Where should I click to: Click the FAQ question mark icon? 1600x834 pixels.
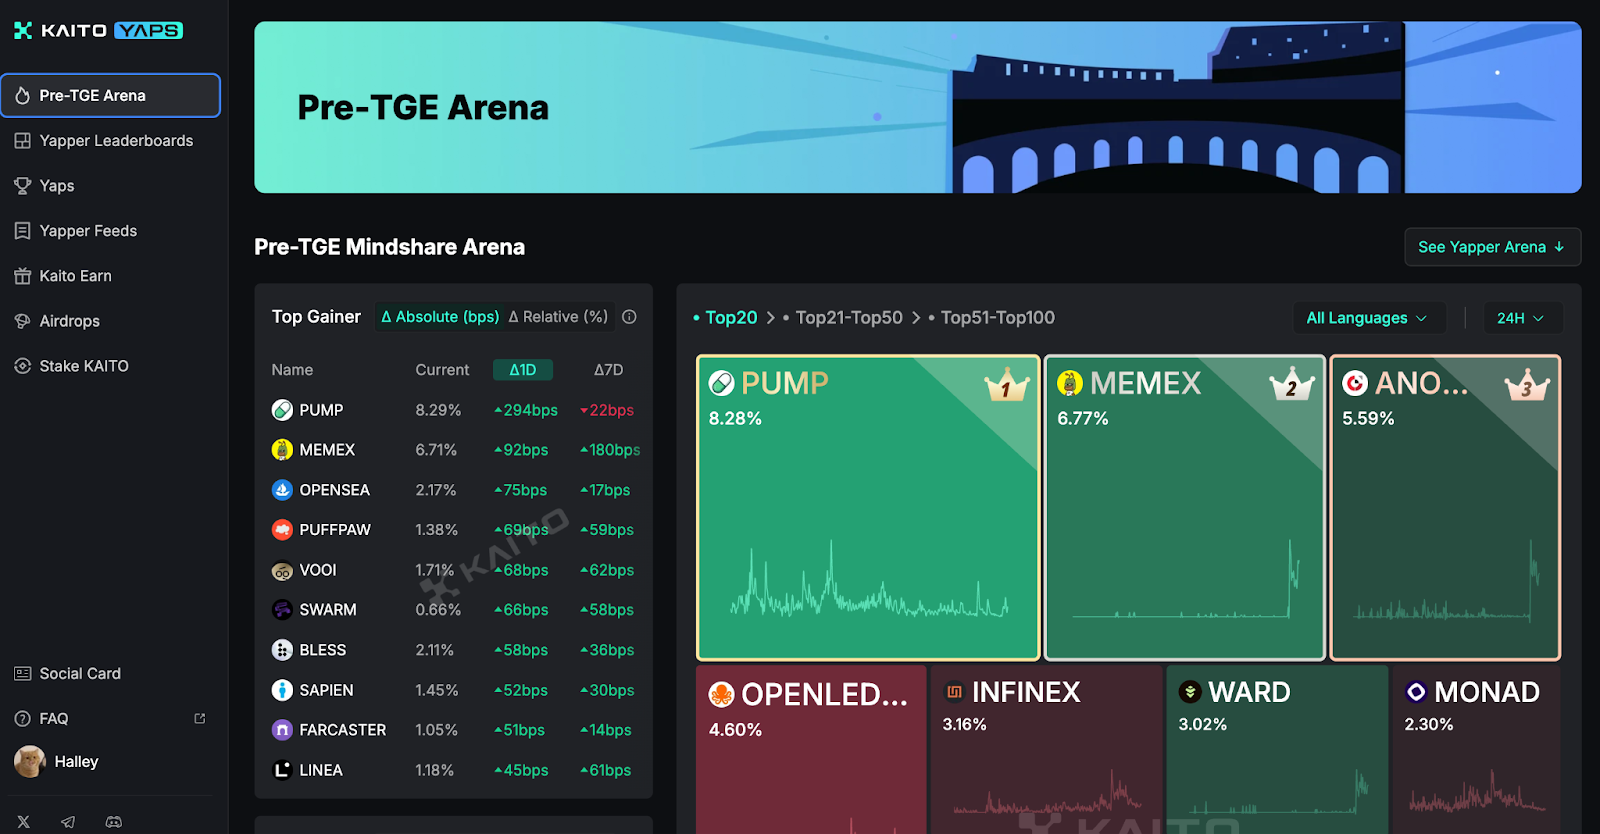coord(22,719)
